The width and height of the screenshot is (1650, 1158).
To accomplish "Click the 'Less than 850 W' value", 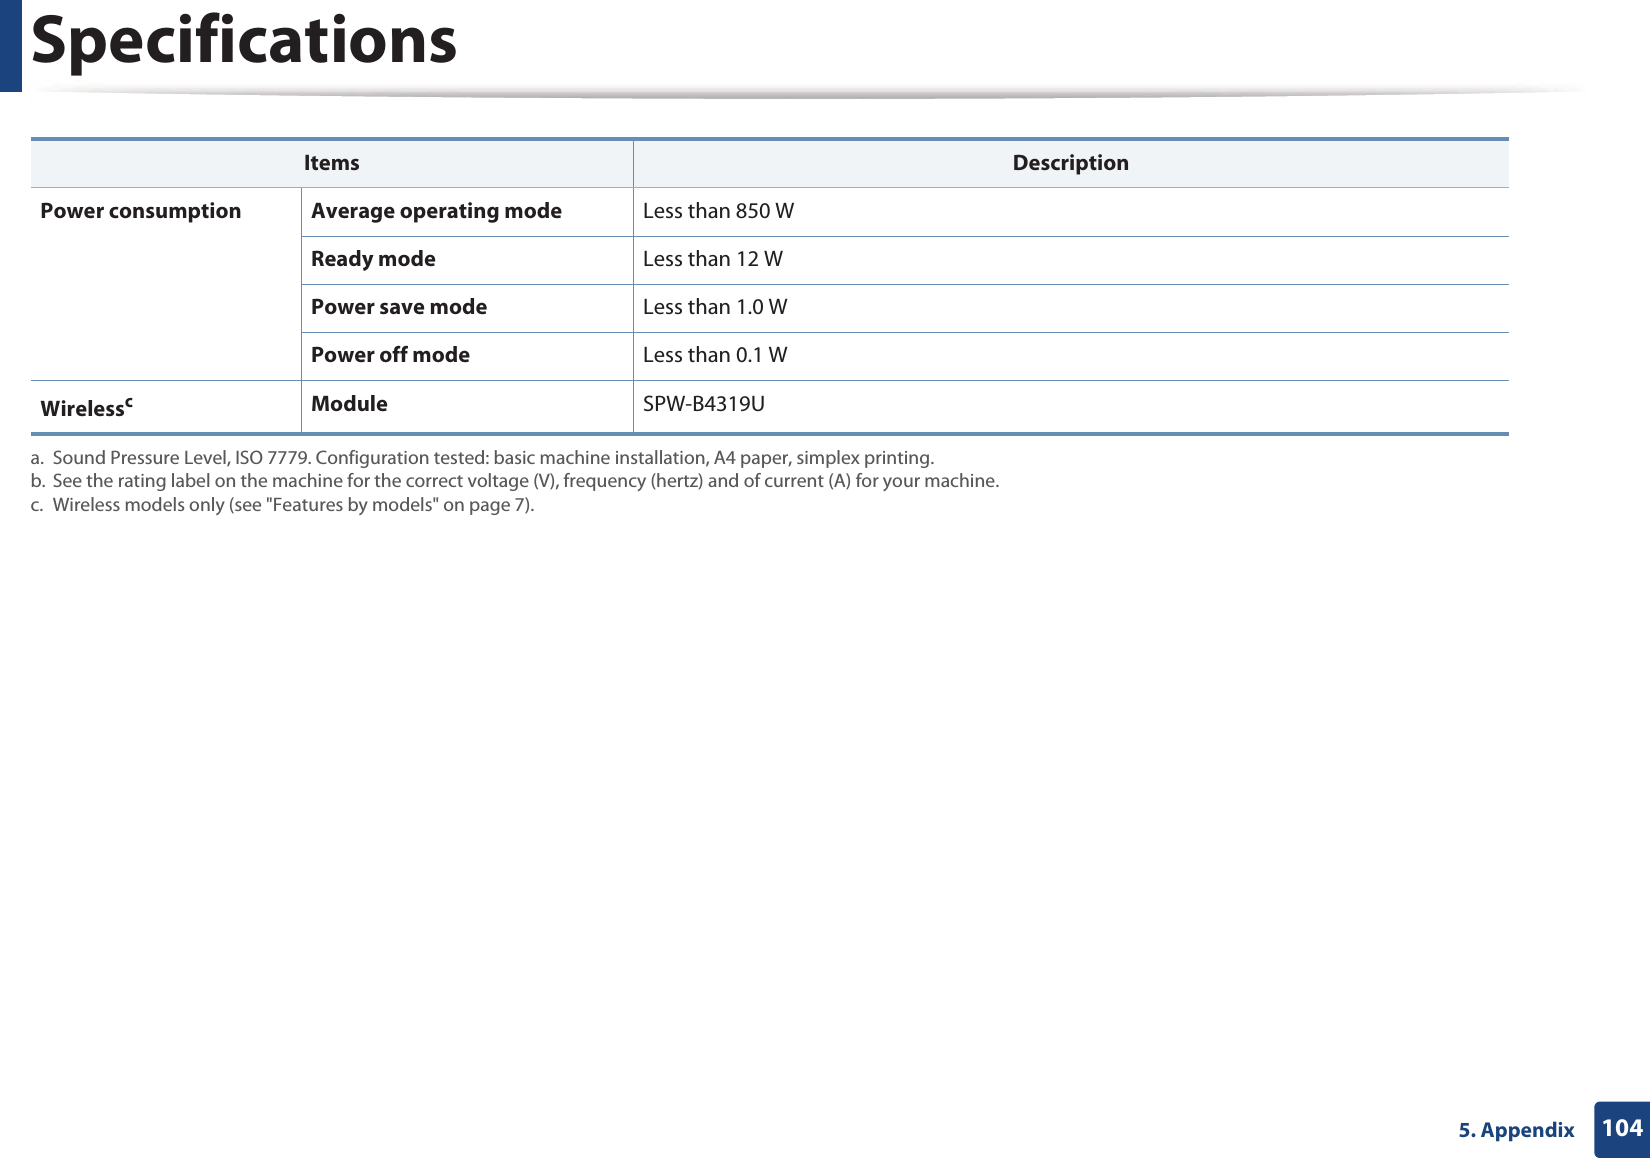I will (x=719, y=211).
